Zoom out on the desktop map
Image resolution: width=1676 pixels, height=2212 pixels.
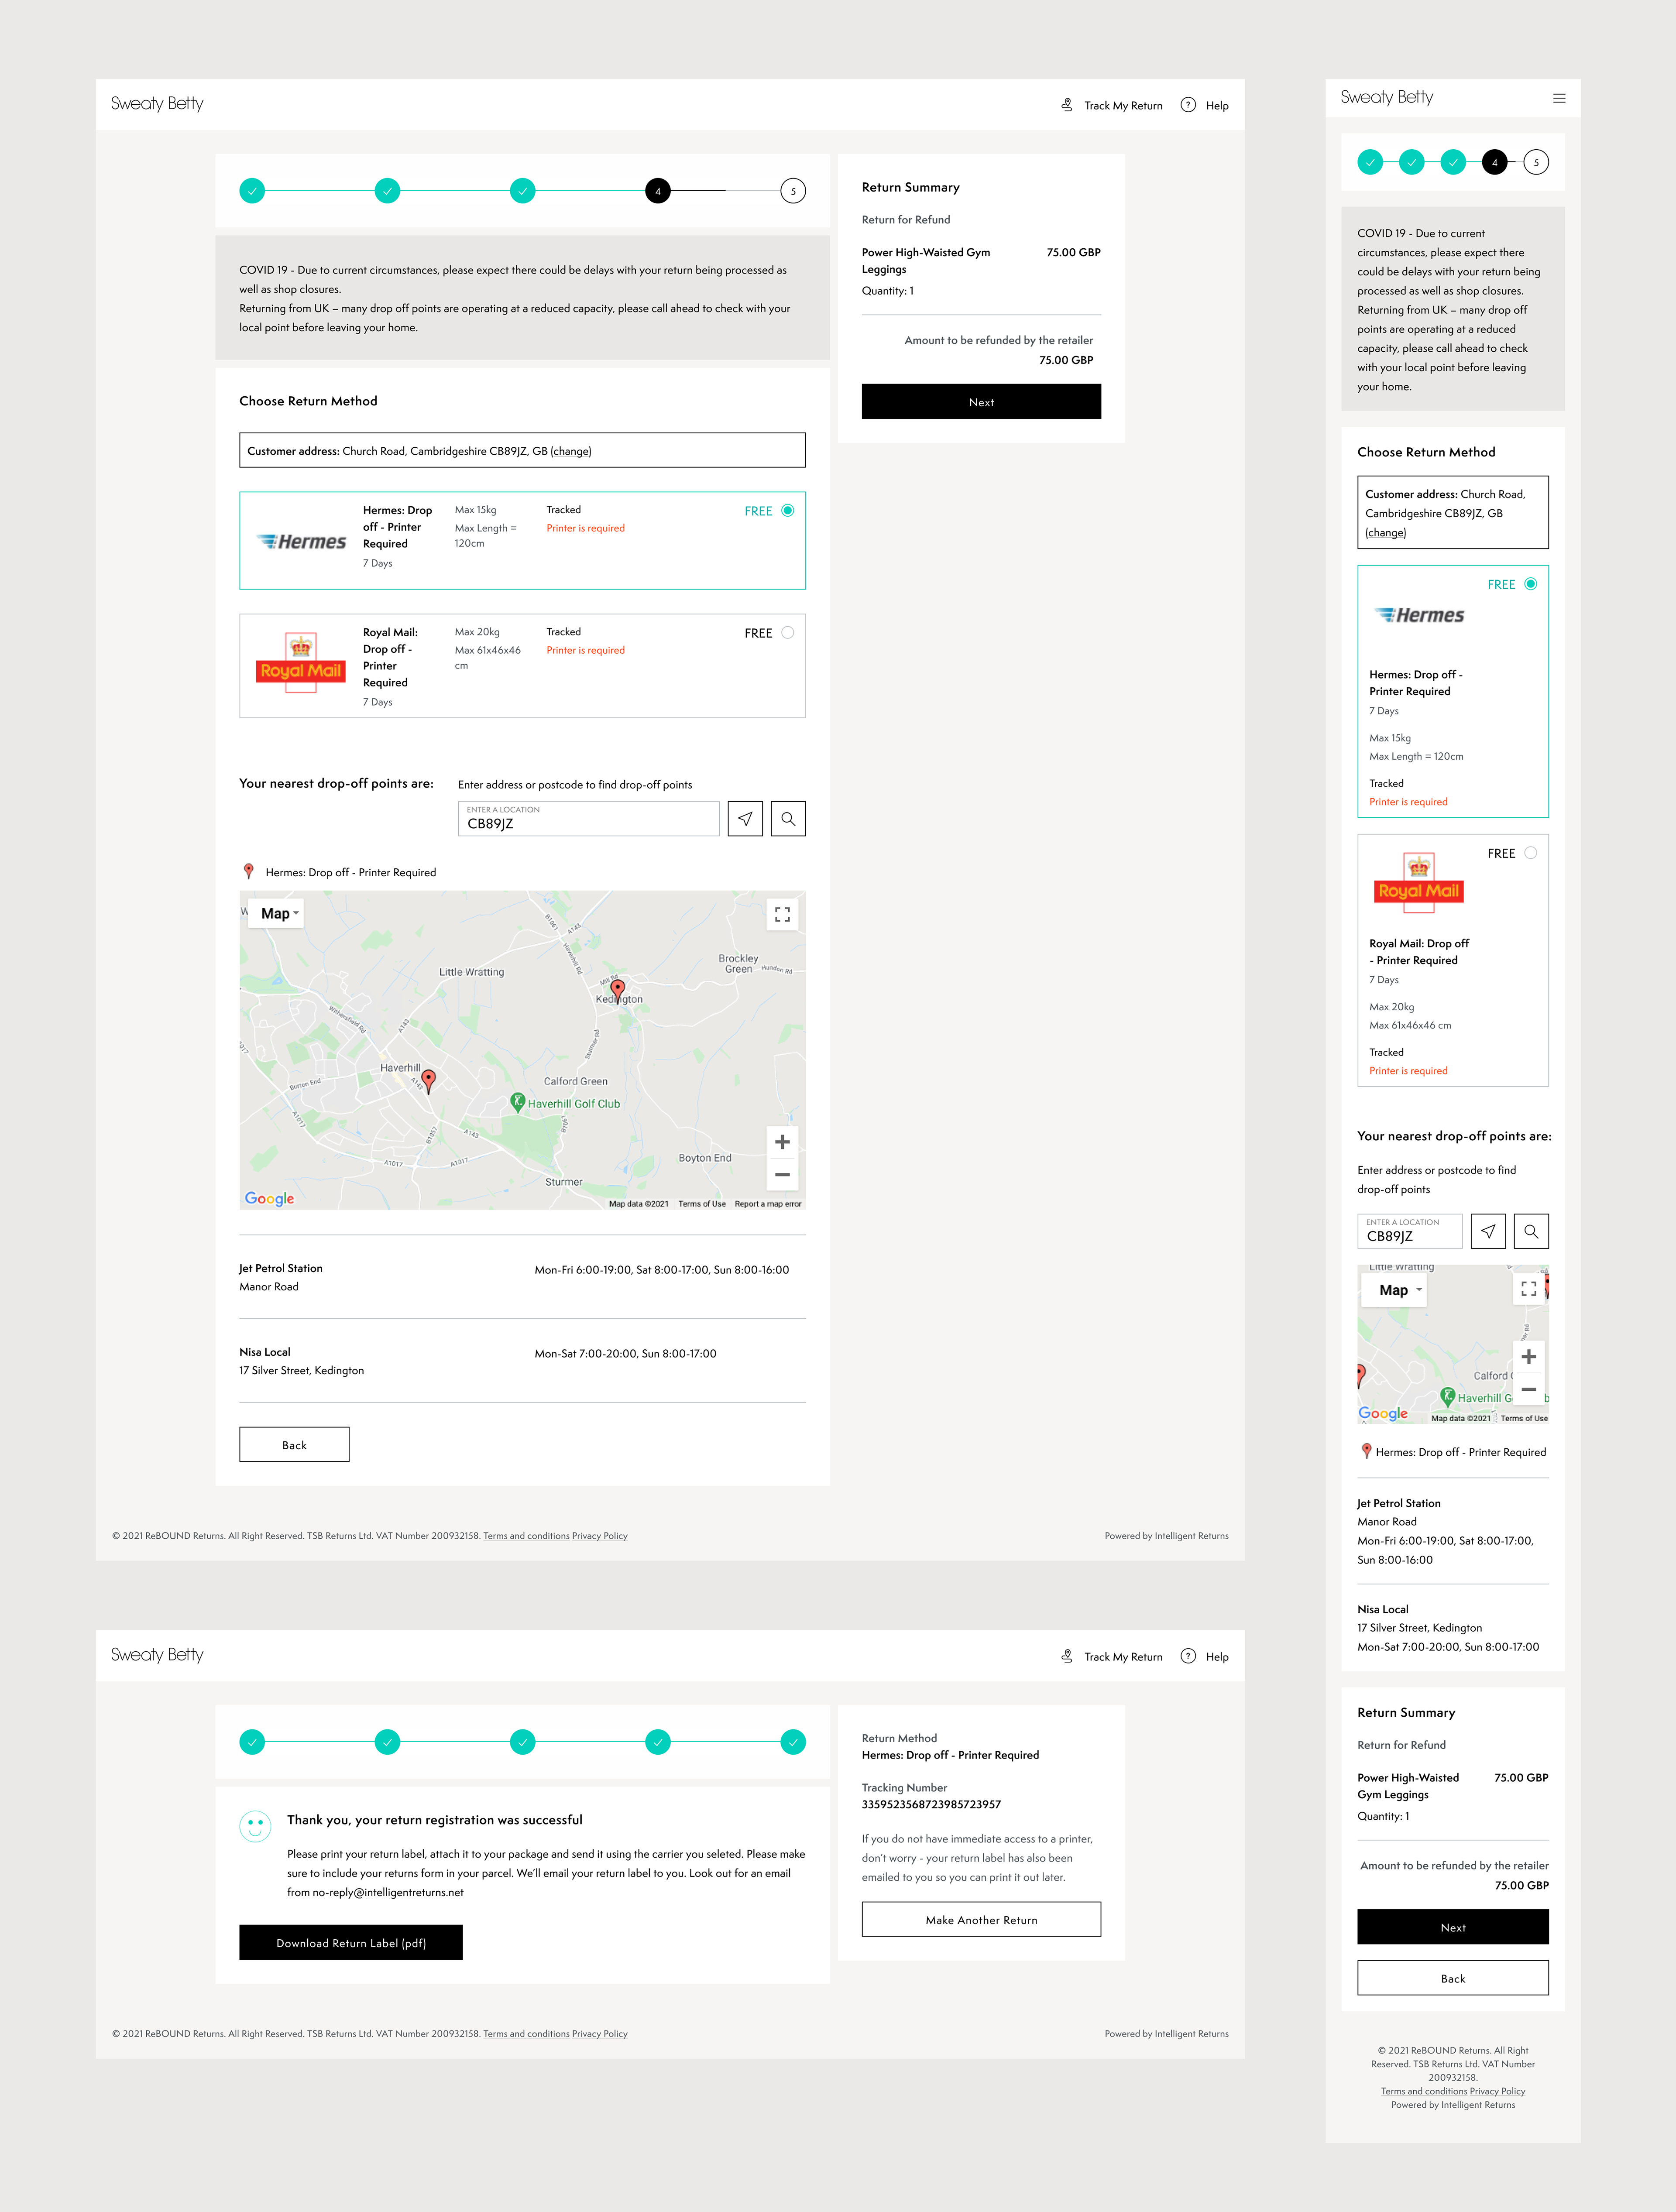coord(782,1175)
